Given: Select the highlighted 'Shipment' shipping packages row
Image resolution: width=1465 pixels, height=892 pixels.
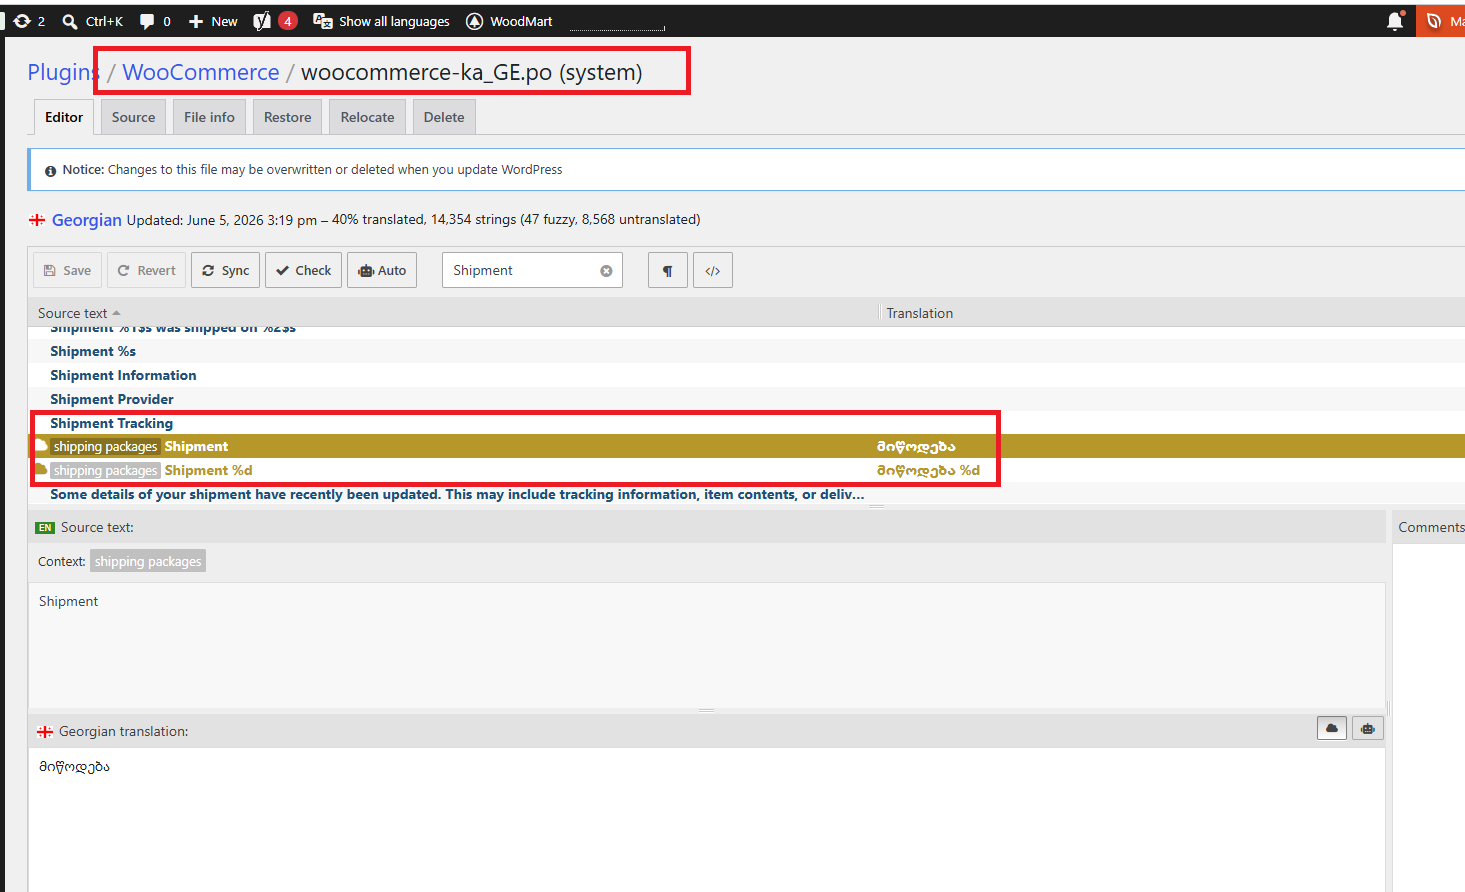Looking at the screenshot, I should point(747,446).
